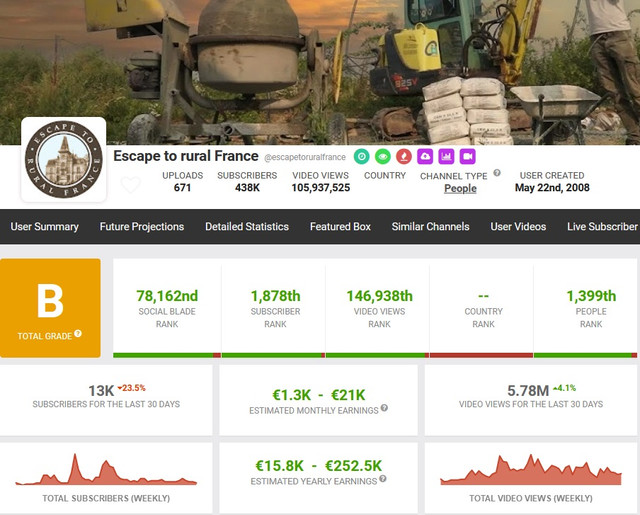Click the B Total Grade box

point(50,308)
